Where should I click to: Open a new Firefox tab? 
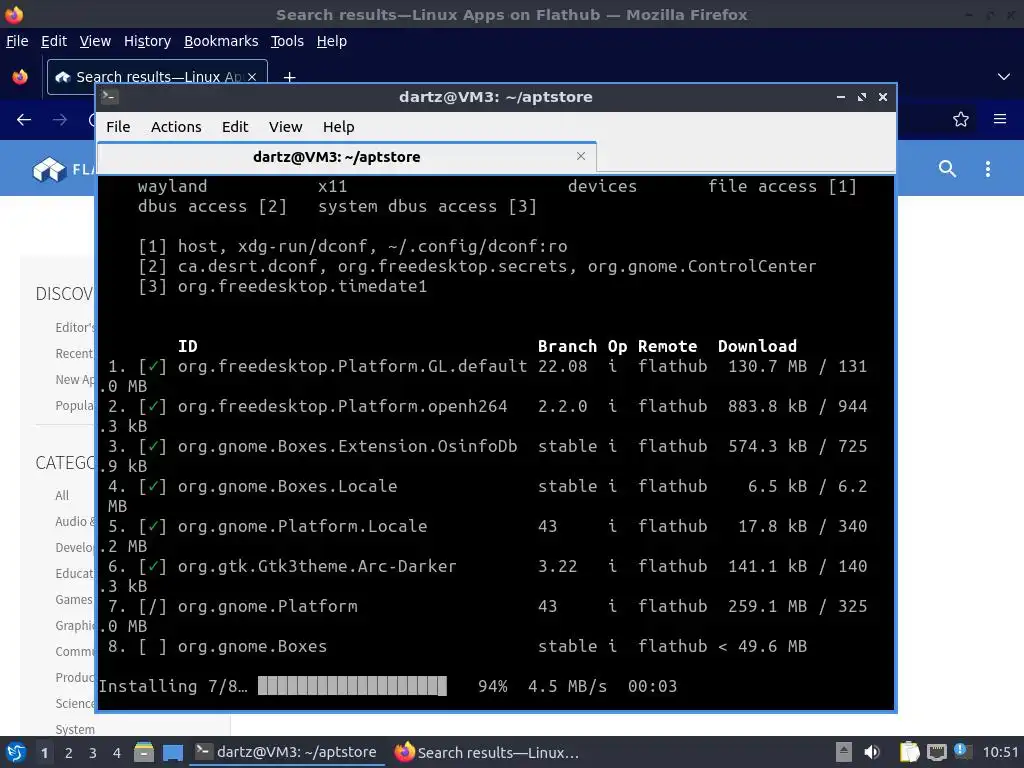pos(289,77)
